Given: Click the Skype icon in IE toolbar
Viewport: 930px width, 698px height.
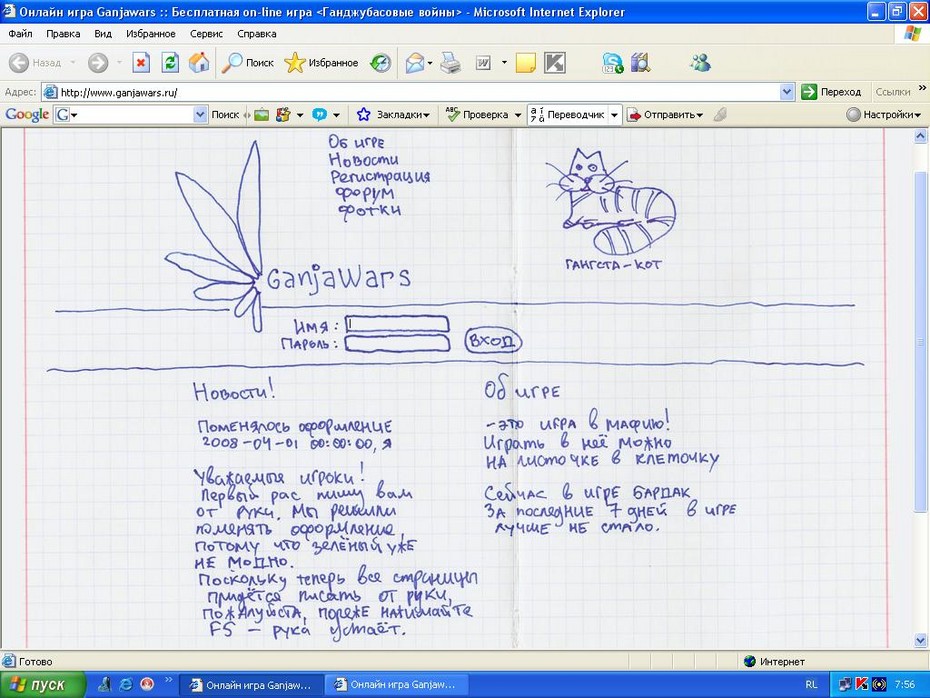Looking at the screenshot, I should tap(613, 62).
